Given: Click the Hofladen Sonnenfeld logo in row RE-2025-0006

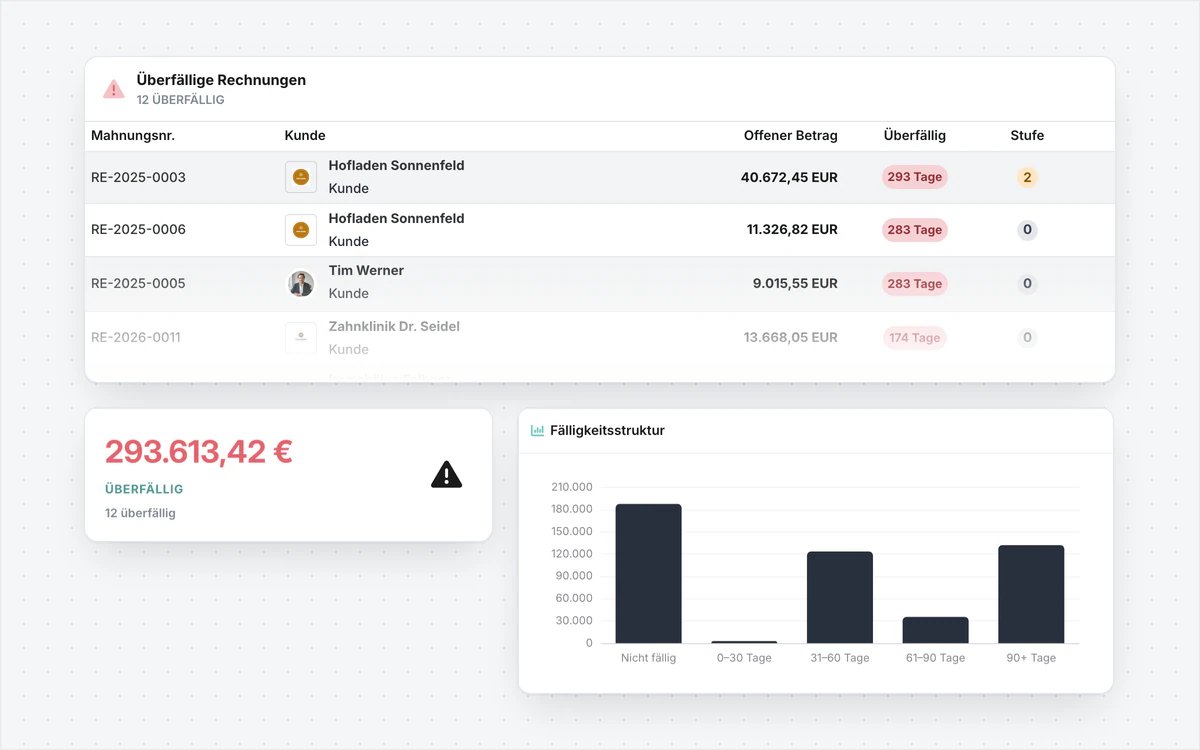Looking at the screenshot, I should point(301,230).
